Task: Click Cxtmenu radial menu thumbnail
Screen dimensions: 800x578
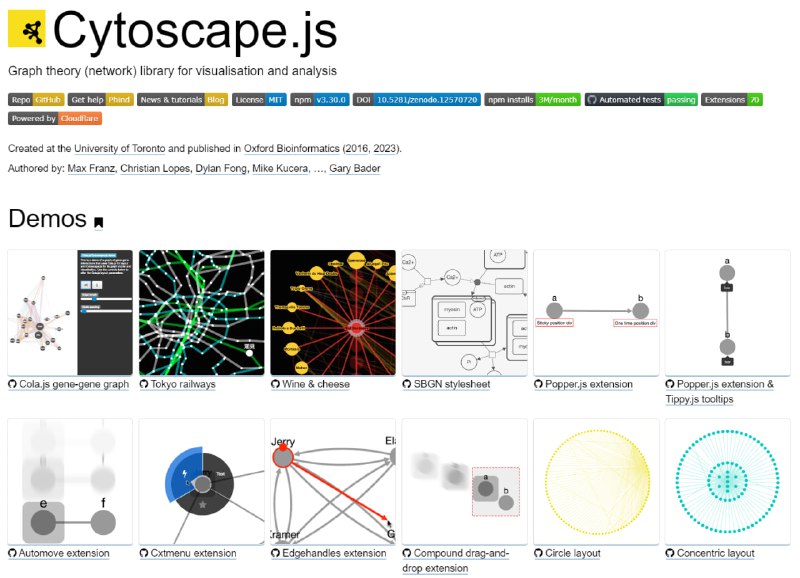Action: (x=202, y=482)
